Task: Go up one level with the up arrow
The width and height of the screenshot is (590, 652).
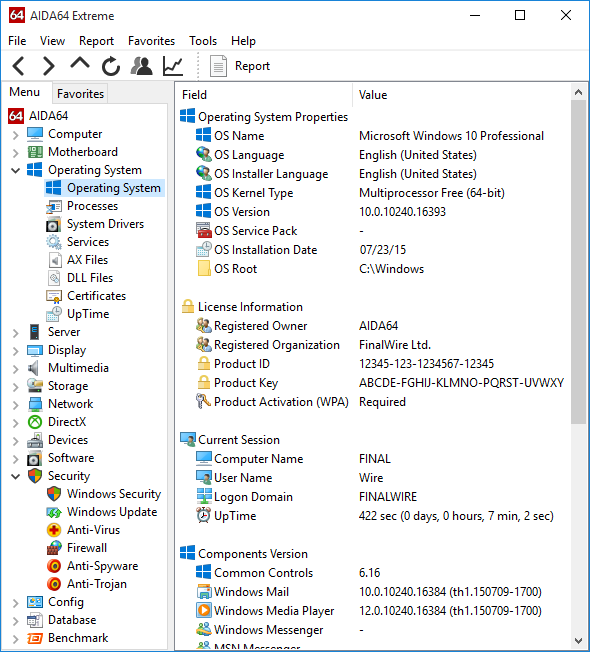Action: point(80,64)
